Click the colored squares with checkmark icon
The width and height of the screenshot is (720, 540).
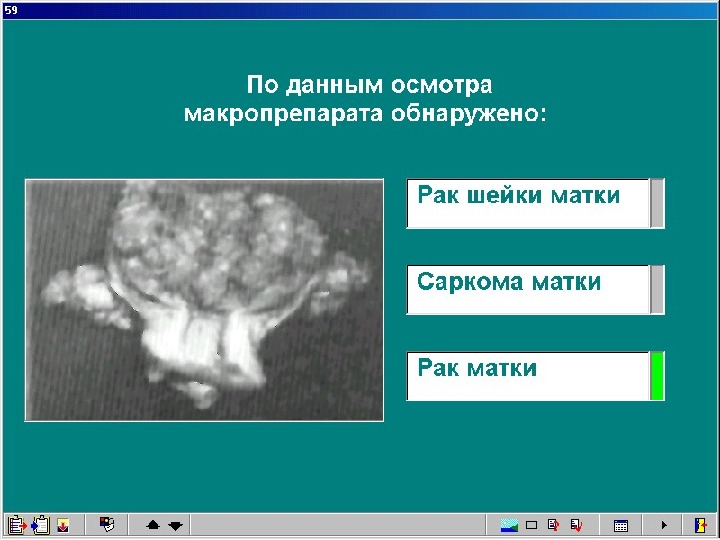tap(107, 524)
